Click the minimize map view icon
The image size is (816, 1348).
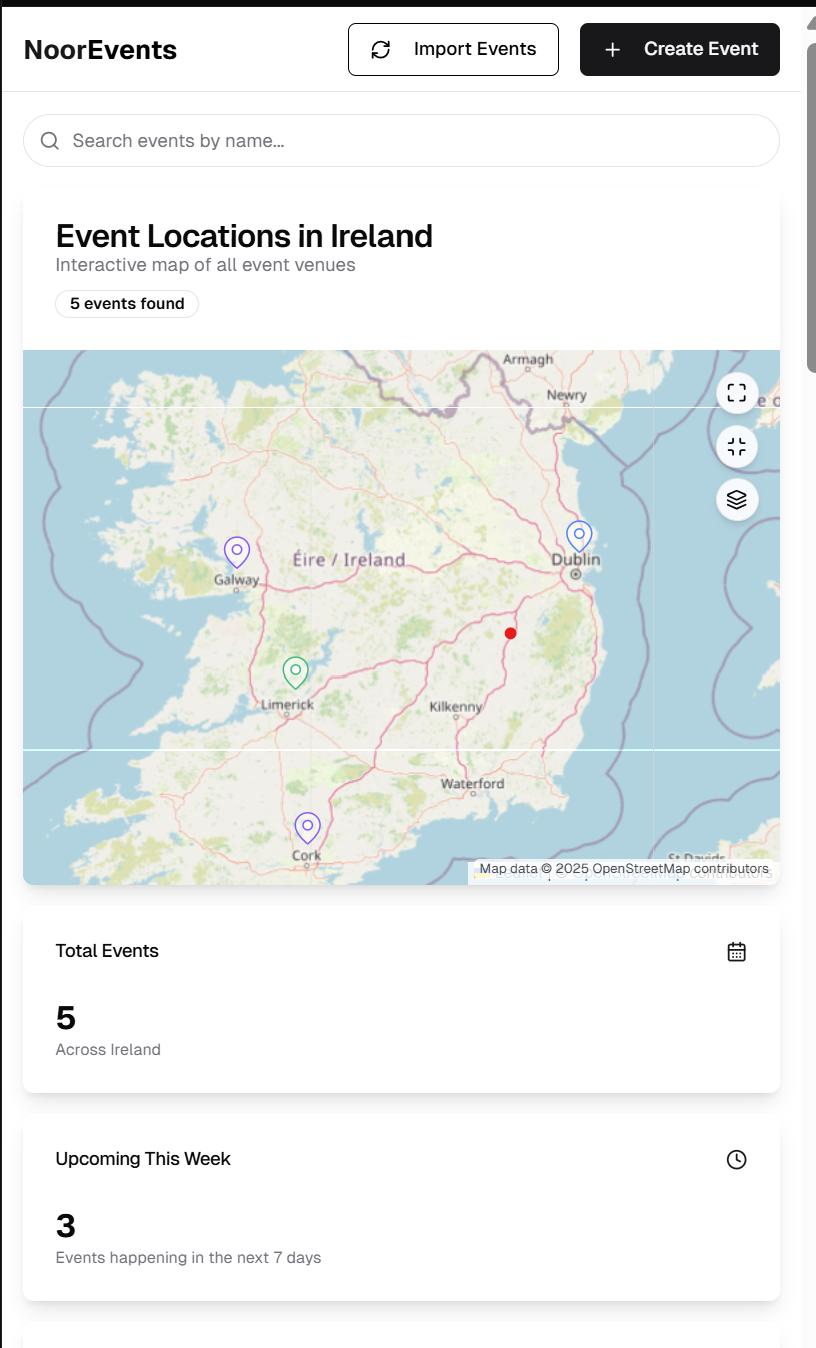pos(737,446)
